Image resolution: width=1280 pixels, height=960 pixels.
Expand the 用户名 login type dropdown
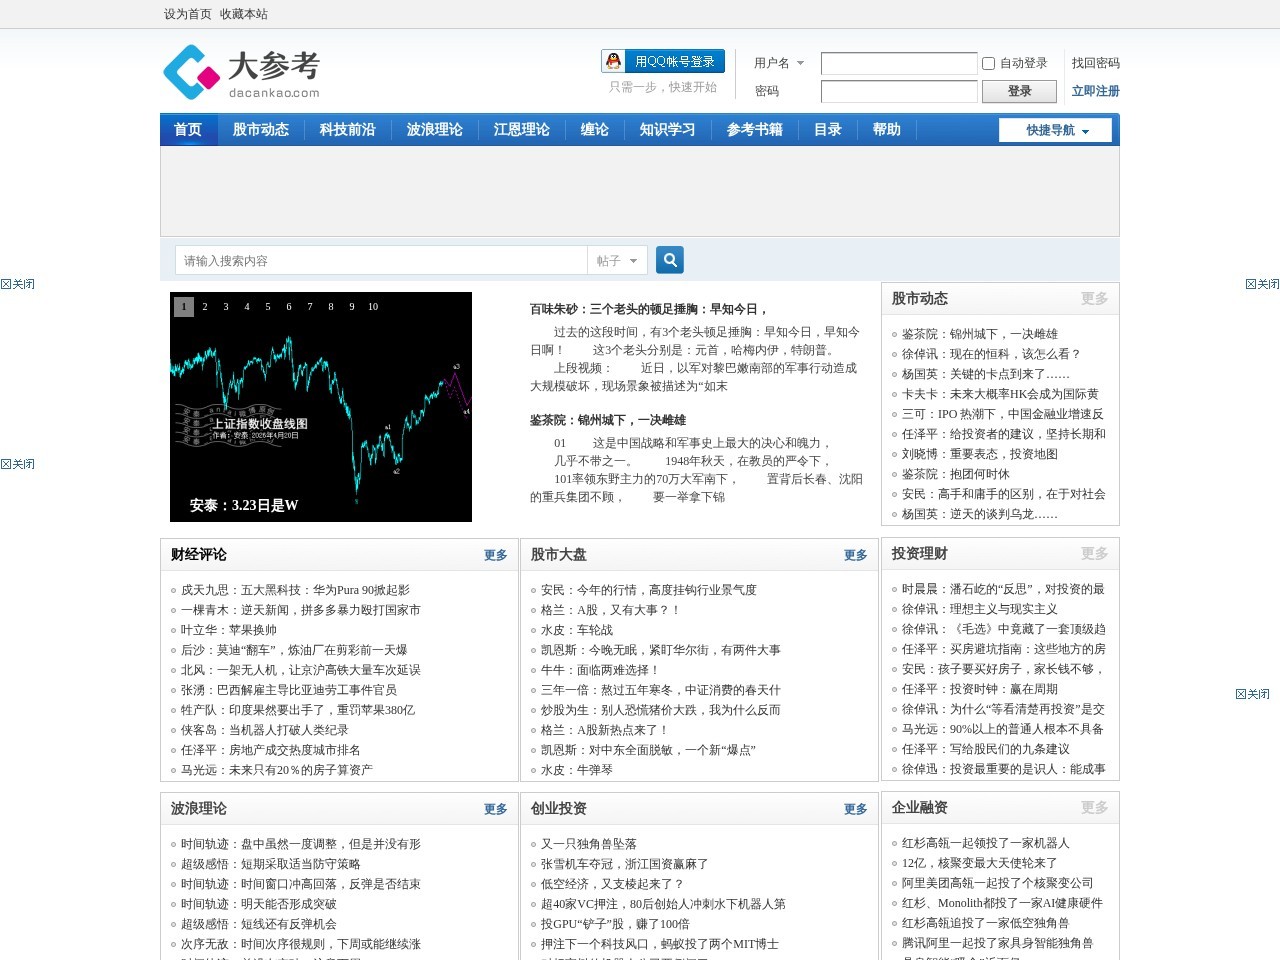(779, 63)
